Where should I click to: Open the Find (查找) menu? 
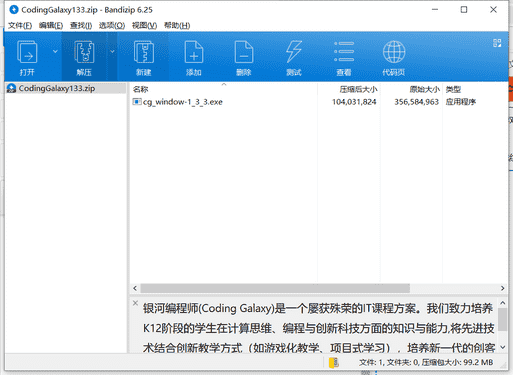click(81, 25)
